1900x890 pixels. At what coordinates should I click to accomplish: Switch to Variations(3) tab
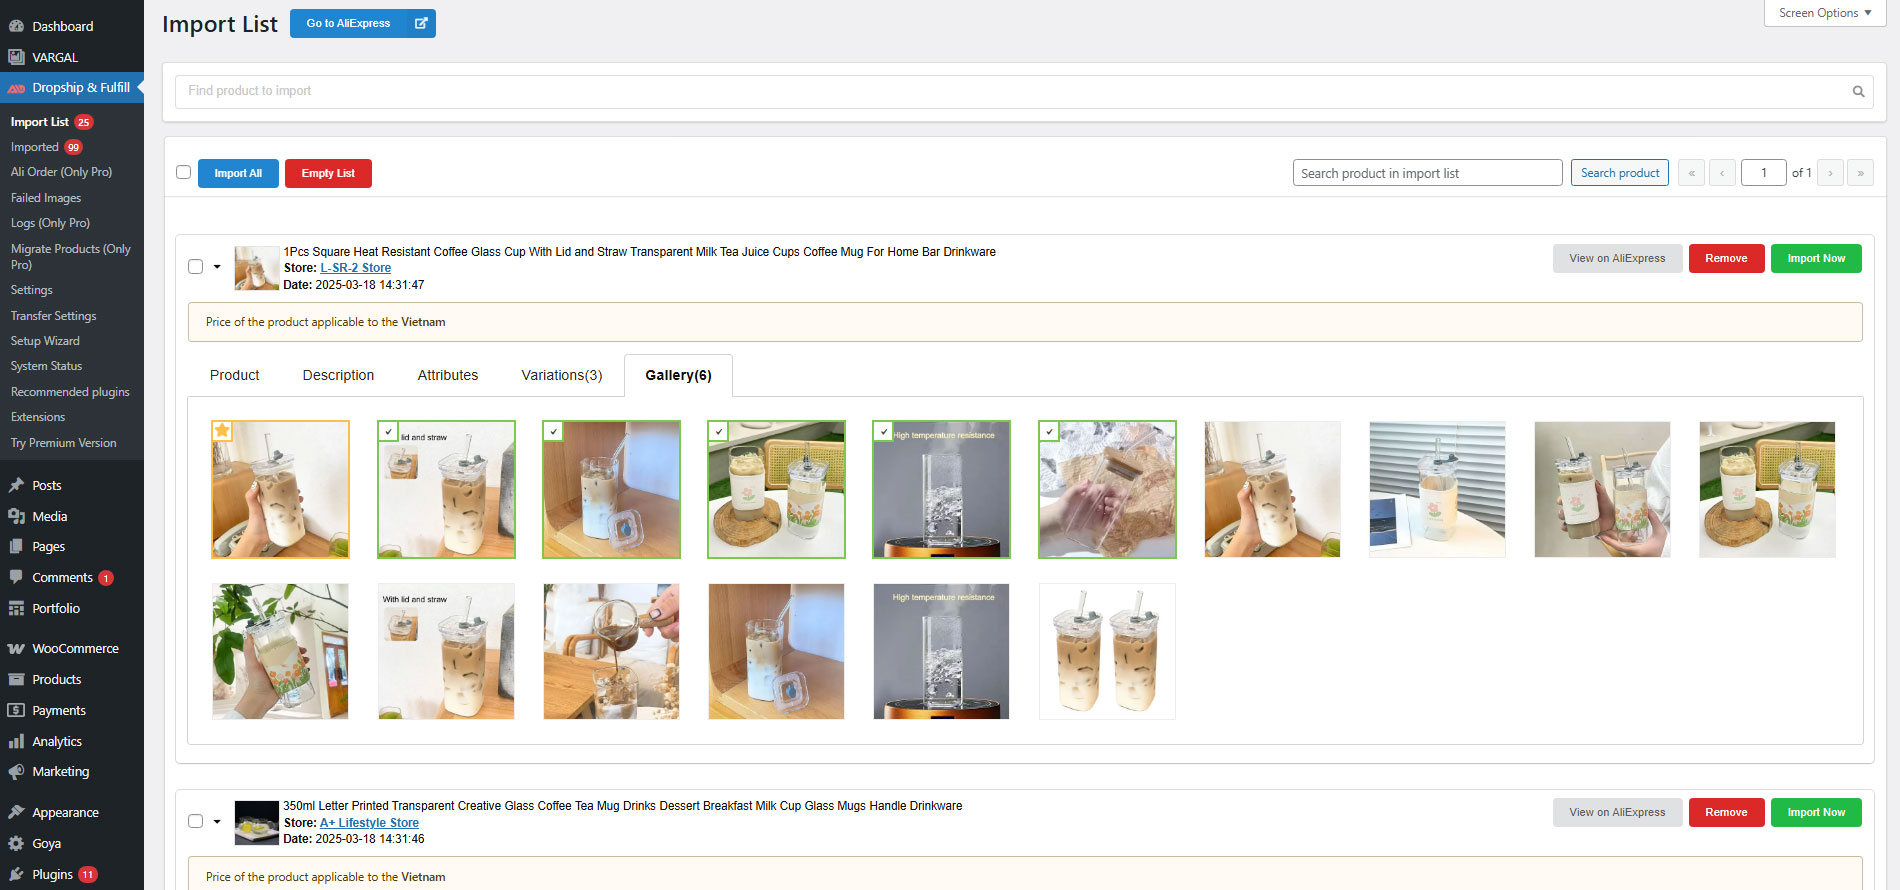561,375
